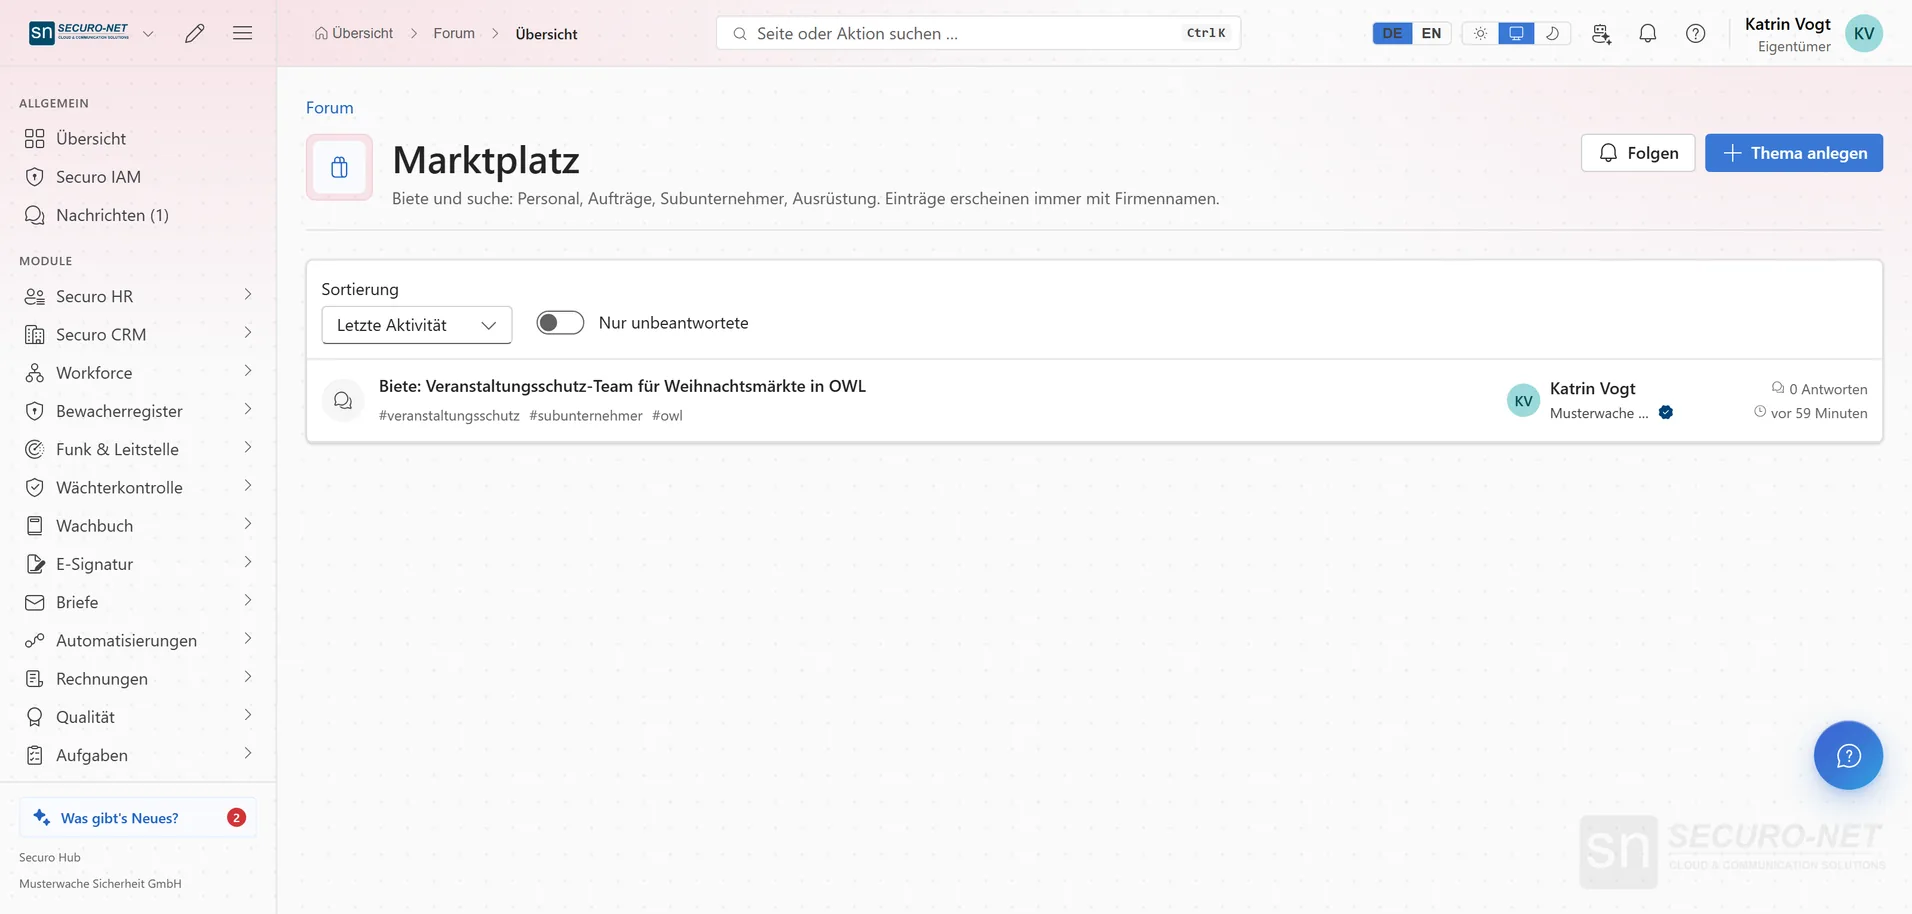Toggle the hamburger menu icon
The height and width of the screenshot is (914, 1912).
click(242, 33)
